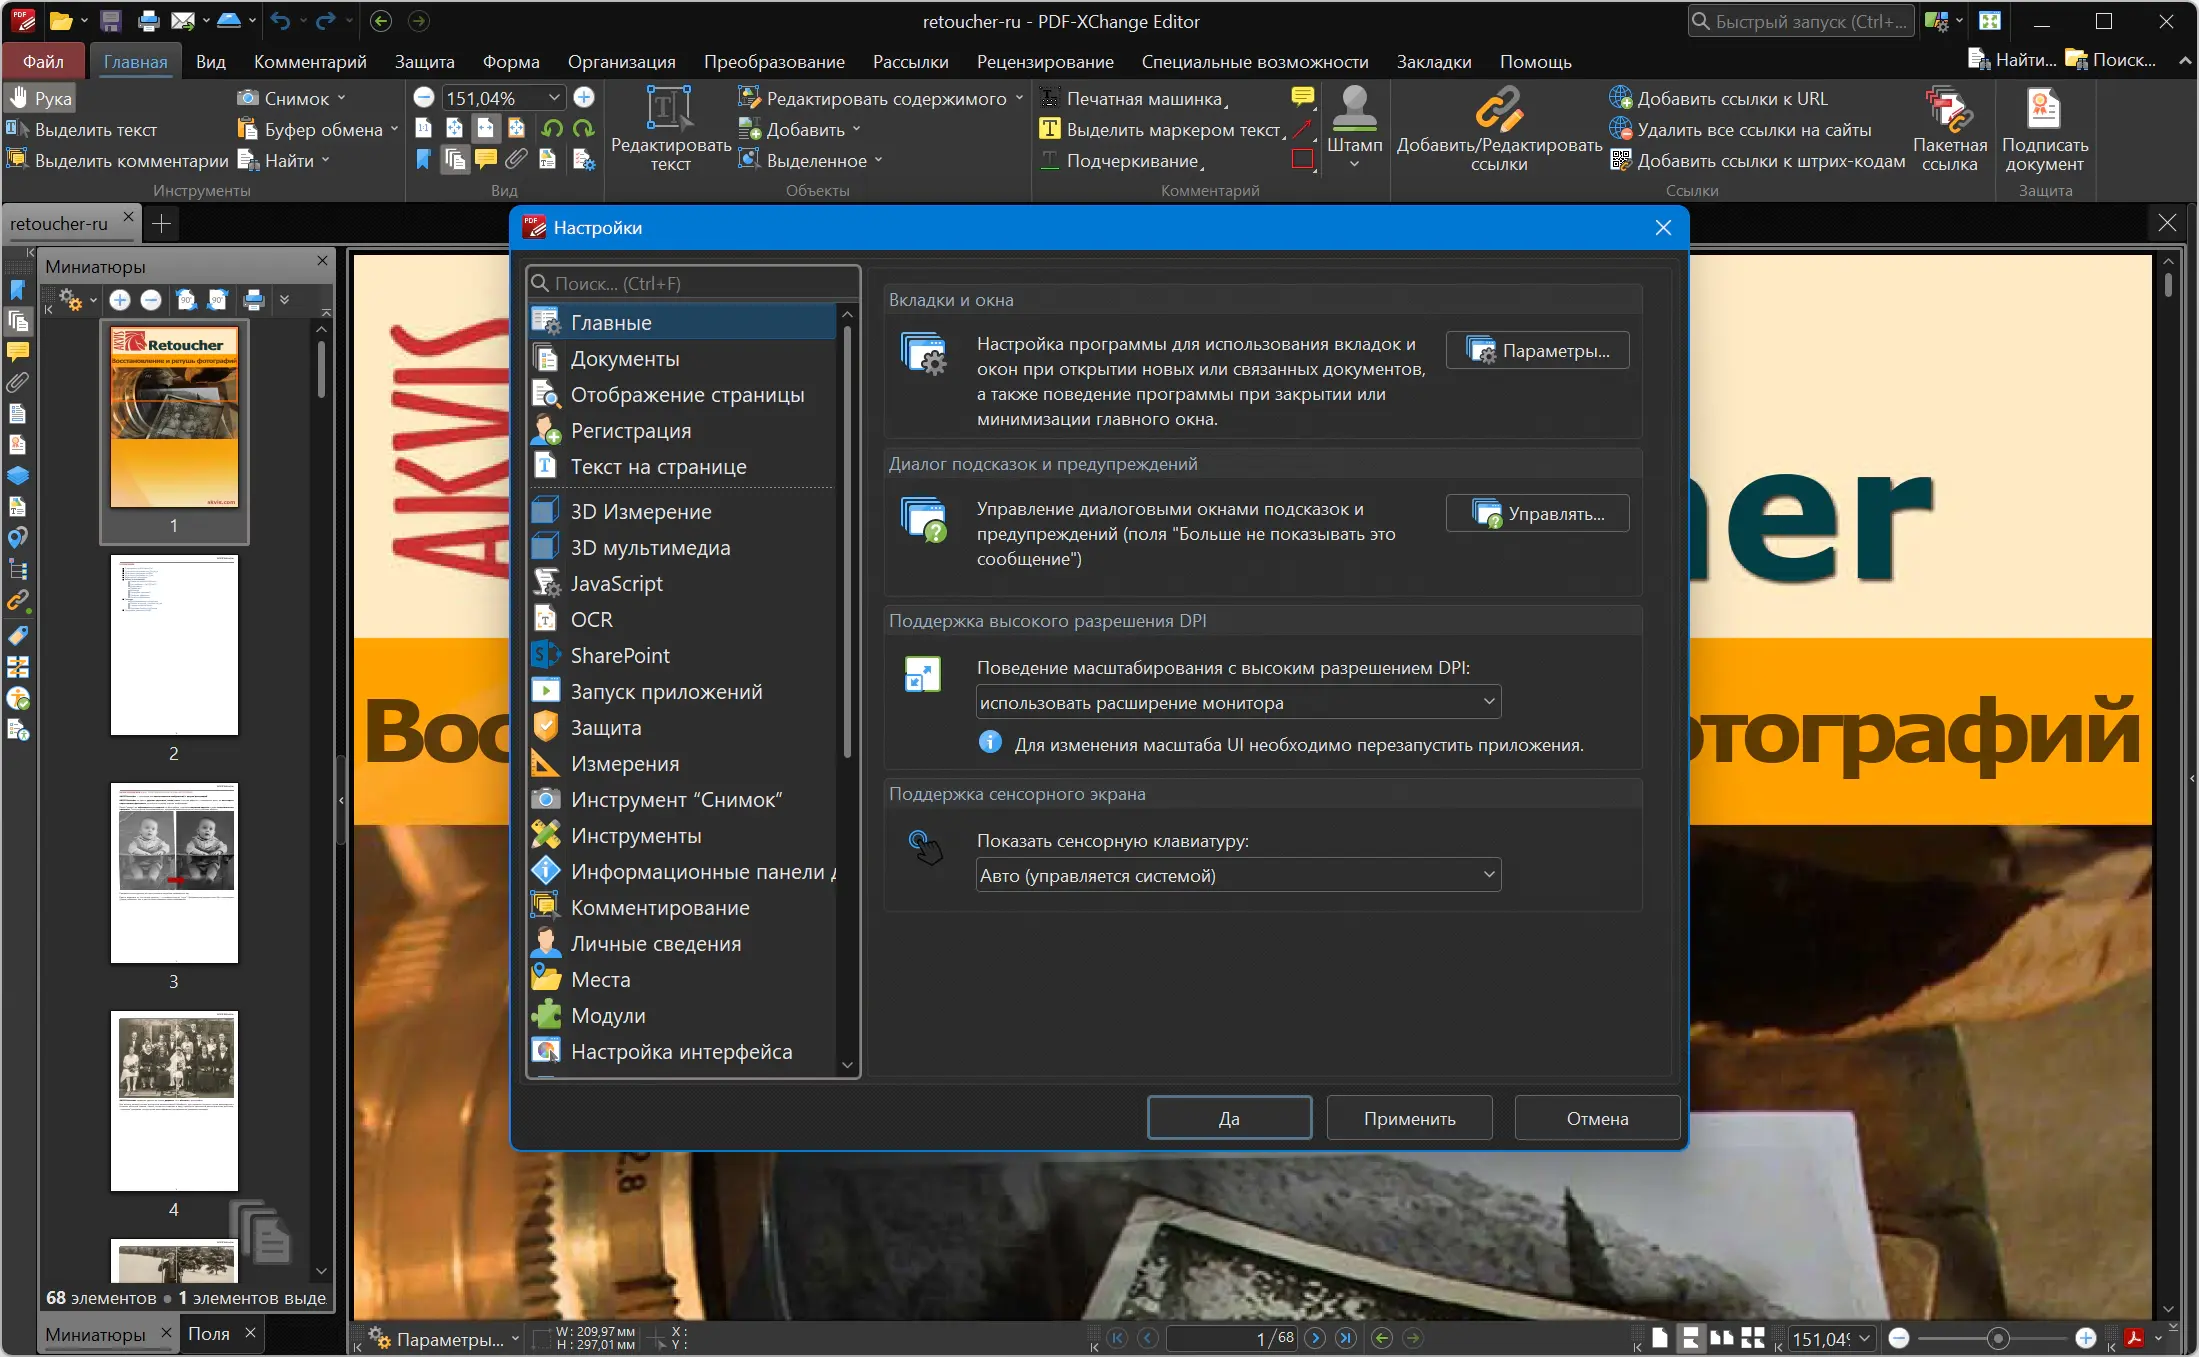Image resolution: width=2199 pixels, height=1357 pixels.
Task: Toggle the Hand tool
Action: point(41,99)
